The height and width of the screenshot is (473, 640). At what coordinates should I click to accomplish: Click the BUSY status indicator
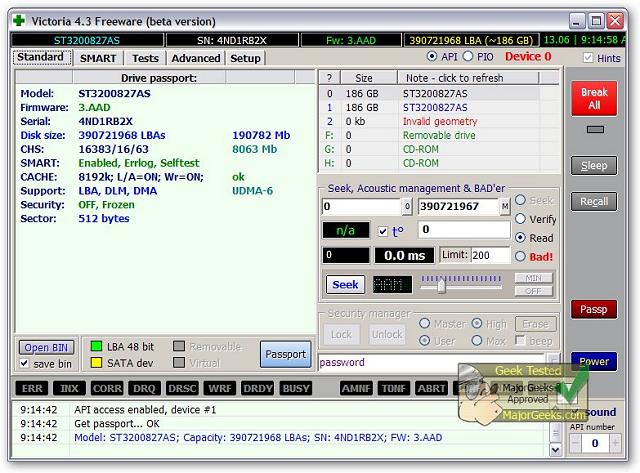pos(296,388)
